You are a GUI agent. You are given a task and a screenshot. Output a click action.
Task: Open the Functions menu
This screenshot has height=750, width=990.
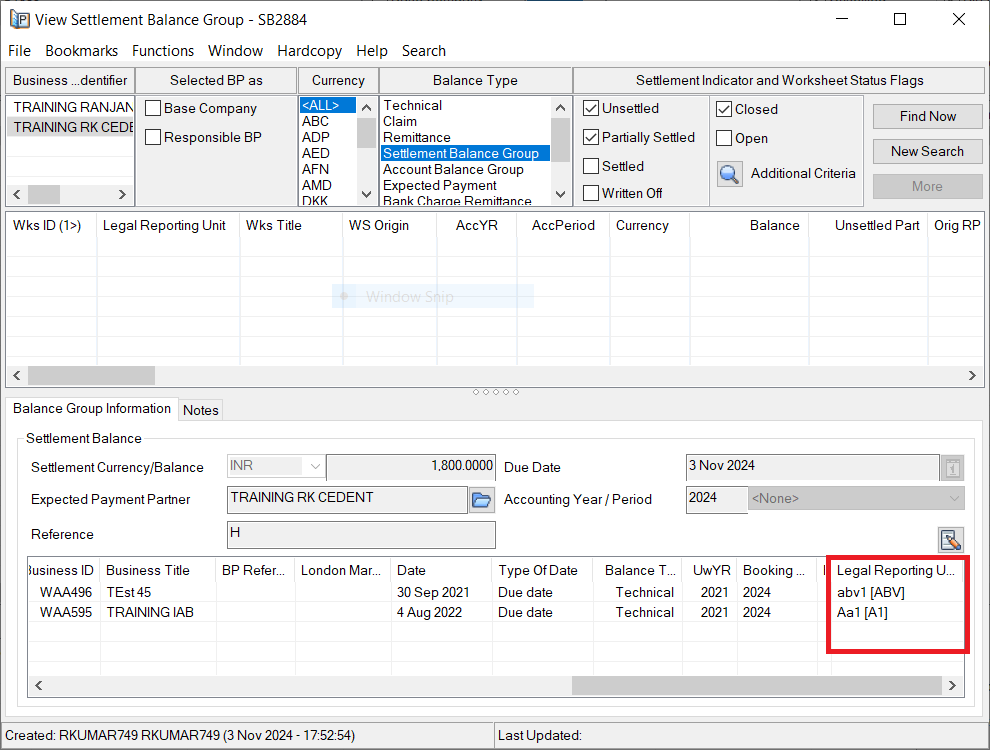click(163, 51)
